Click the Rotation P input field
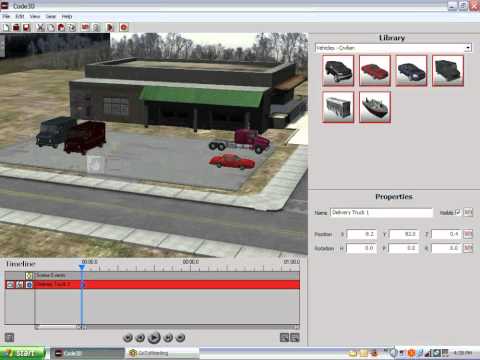The image size is (480, 360). point(404,248)
